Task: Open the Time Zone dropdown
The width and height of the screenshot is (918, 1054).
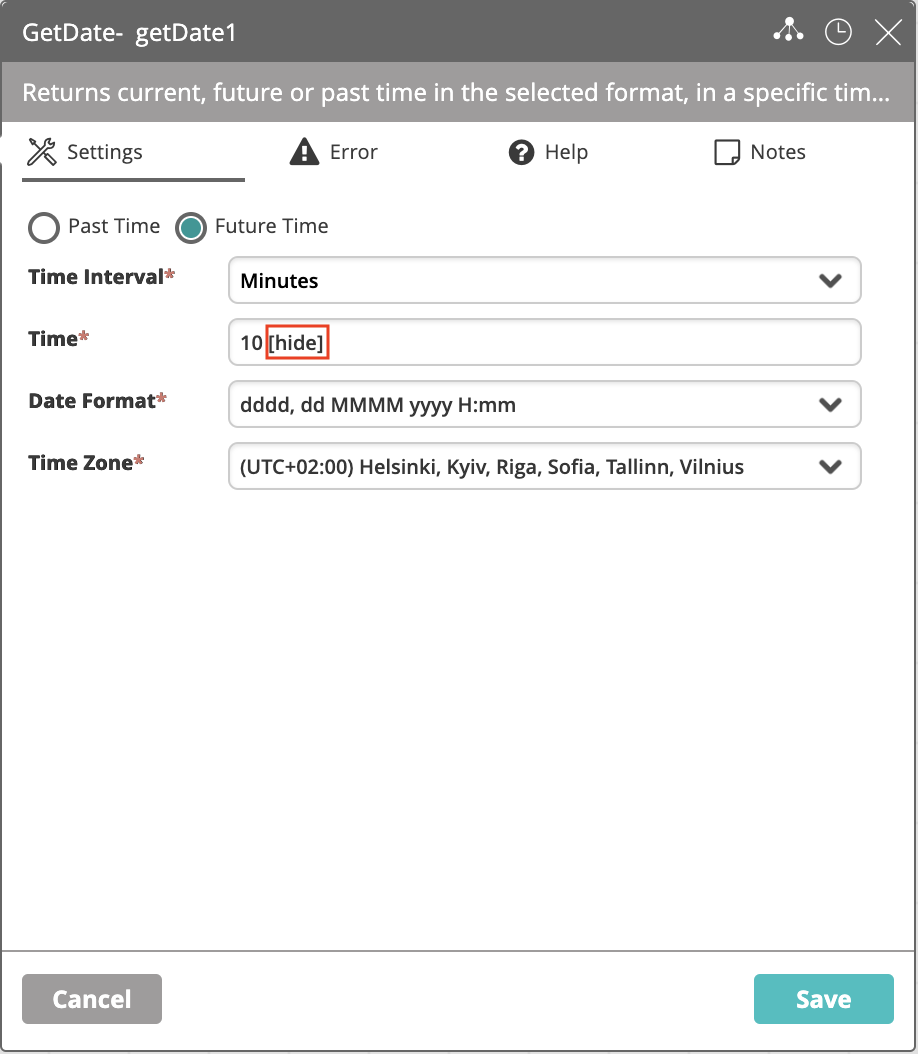Action: [544, 466]
